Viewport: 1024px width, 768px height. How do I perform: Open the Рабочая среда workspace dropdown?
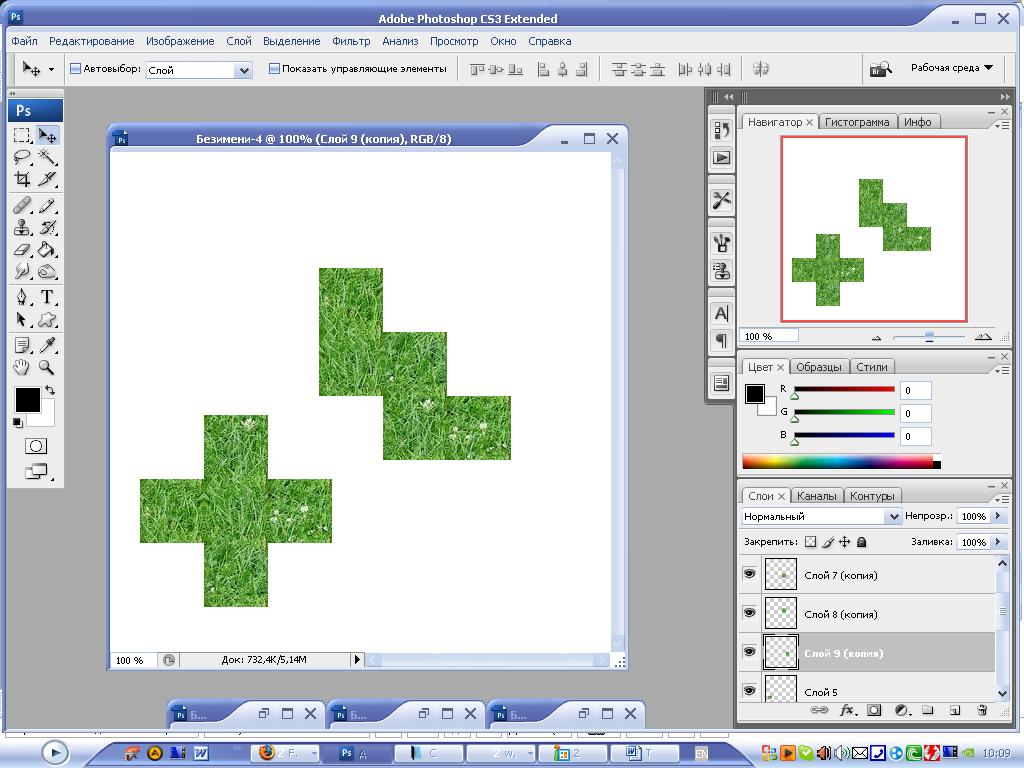952,68
